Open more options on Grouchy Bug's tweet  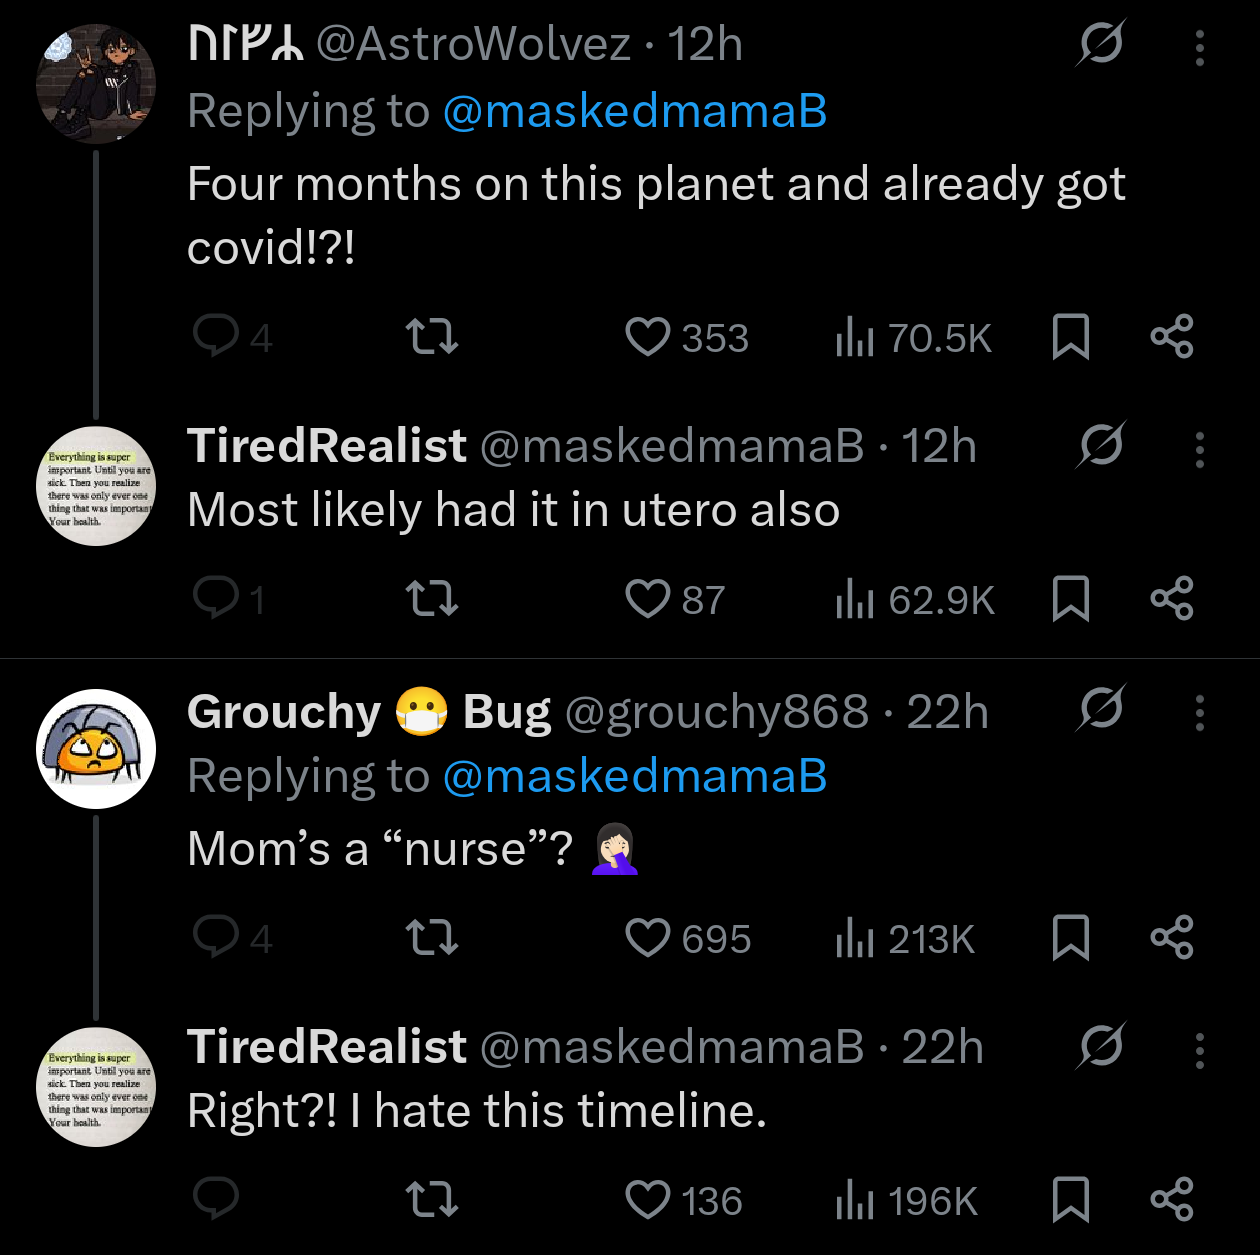[x=1199, y=712]
